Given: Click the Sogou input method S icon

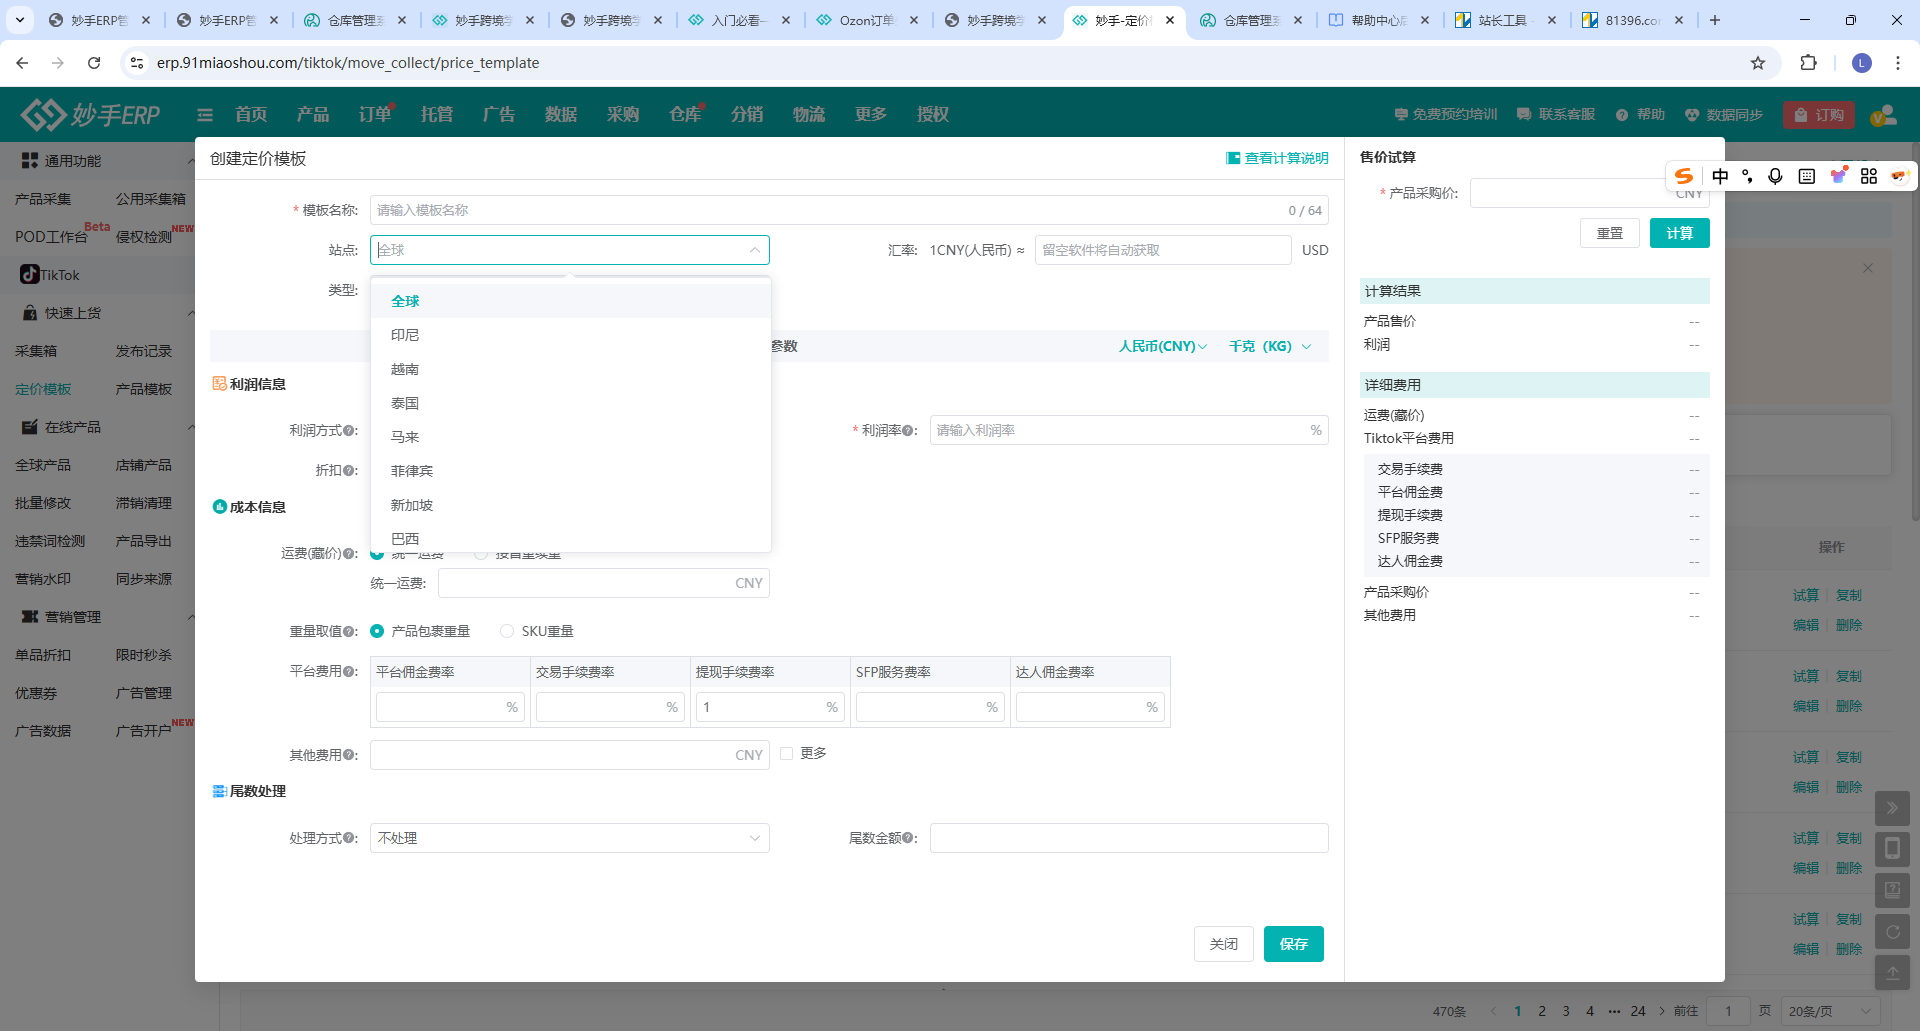Looking at the screenshot, I should point(1684,176).
